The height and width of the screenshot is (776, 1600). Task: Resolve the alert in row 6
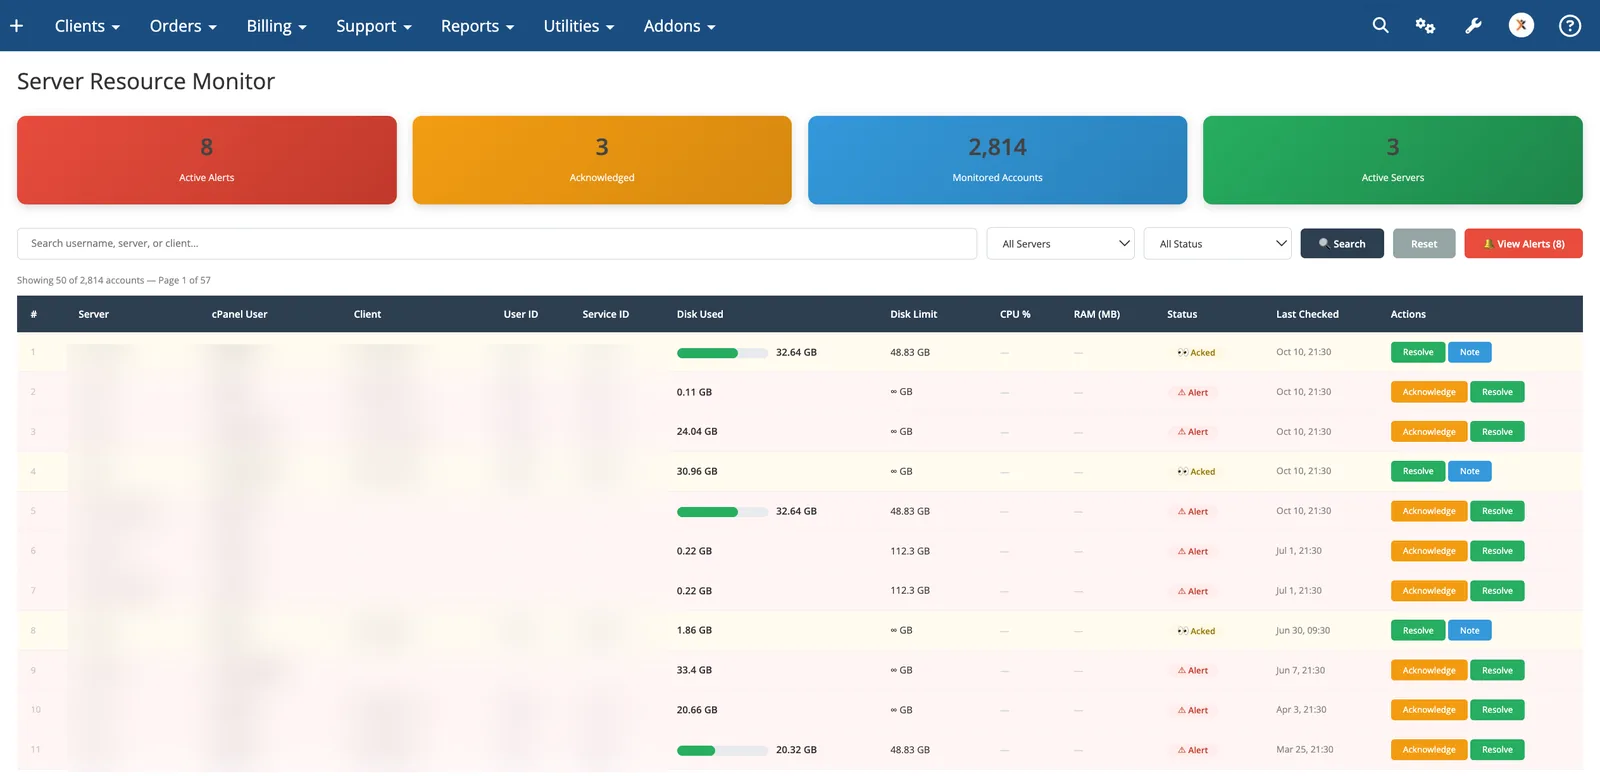click(1497, 551)
